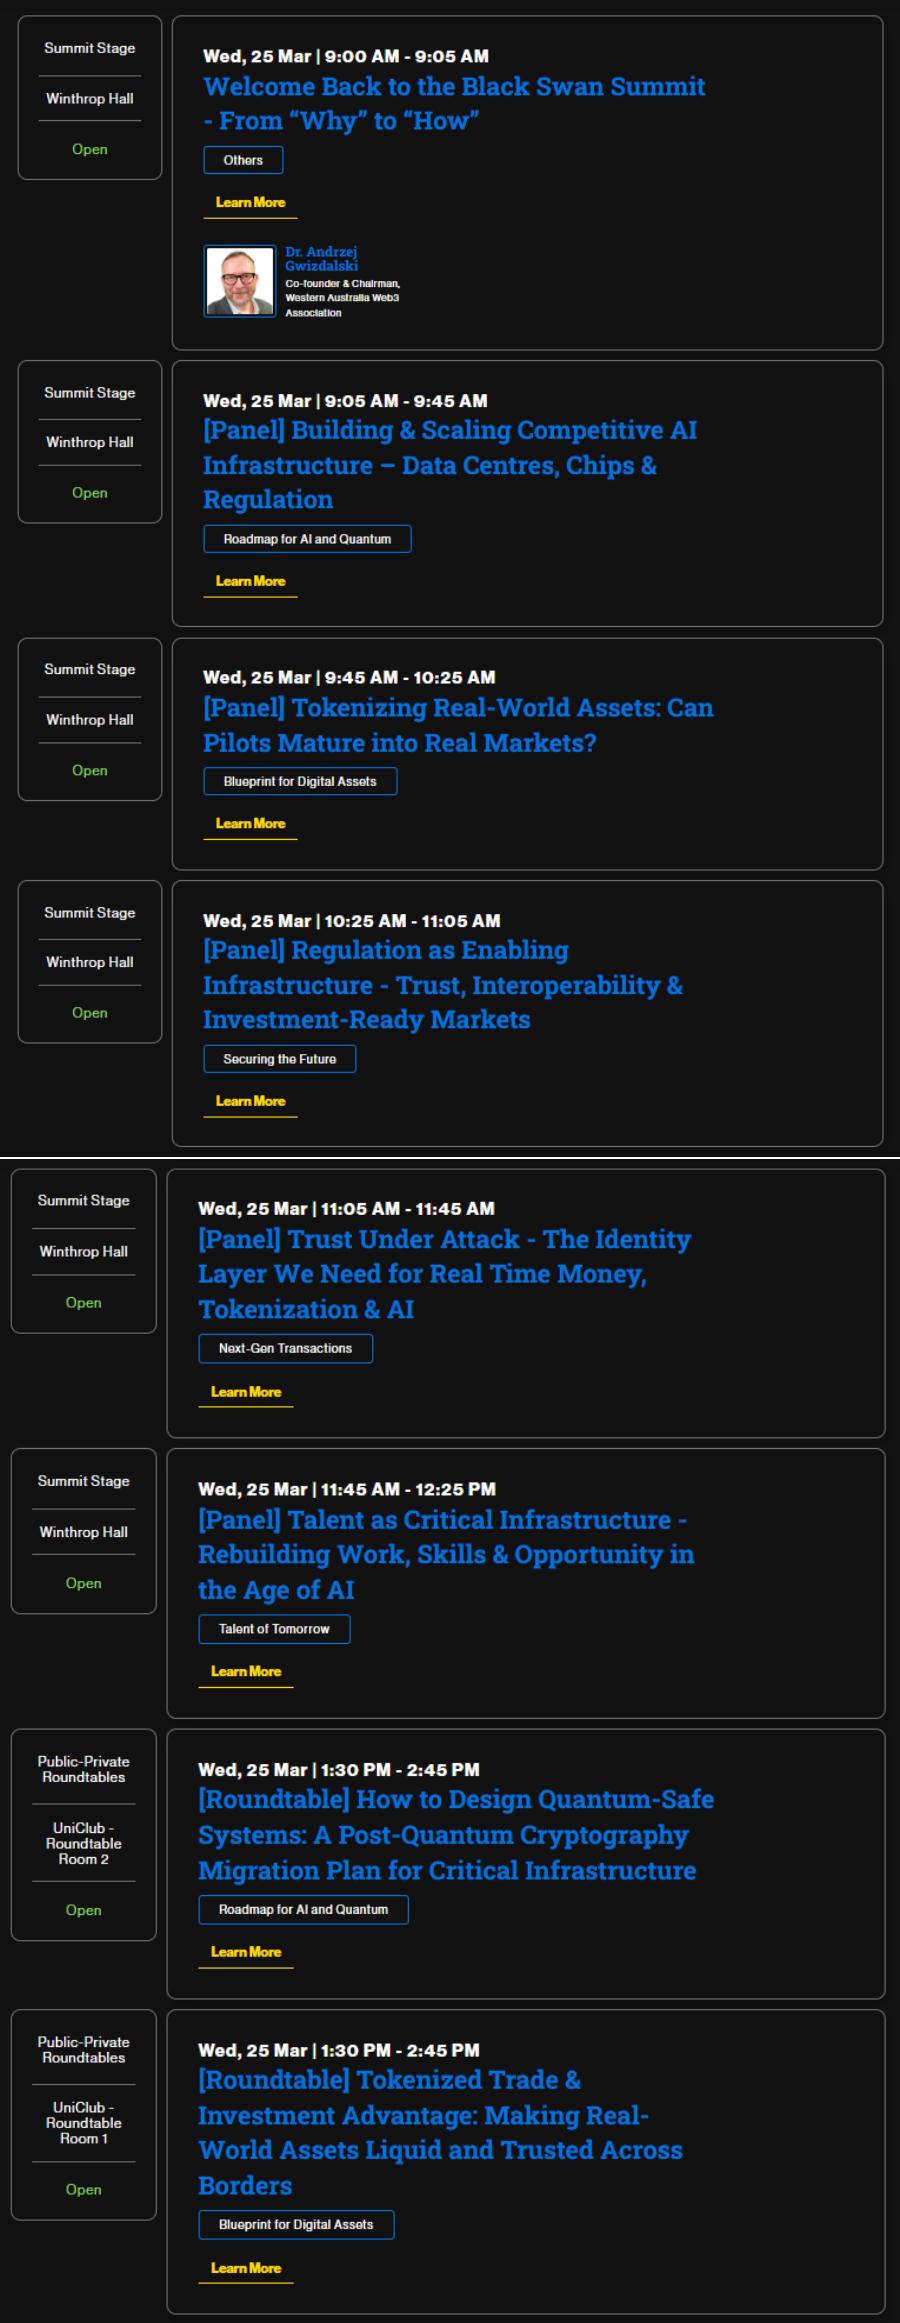Click UniClub - Roundtable Room 2 venue text
Viewport: 900px width, 2323px height.
(x=84, y=1843)
